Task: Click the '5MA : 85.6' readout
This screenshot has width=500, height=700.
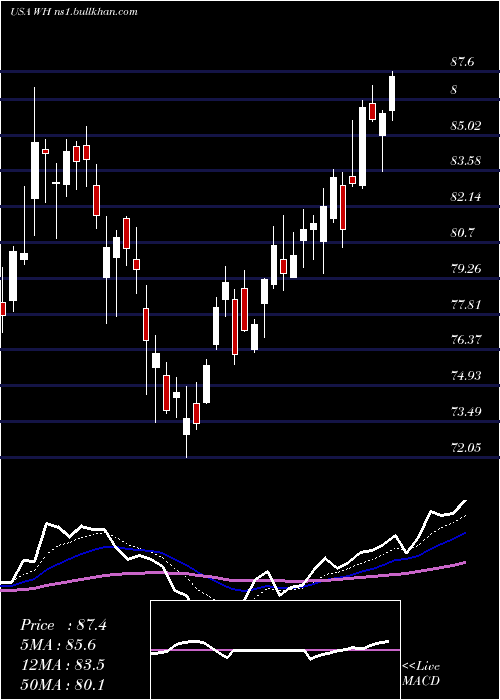Action: point(58,645)
